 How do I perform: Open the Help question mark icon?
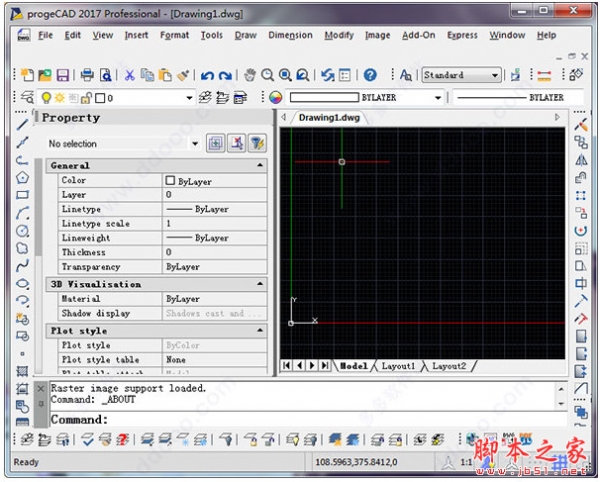coord(370,75)
